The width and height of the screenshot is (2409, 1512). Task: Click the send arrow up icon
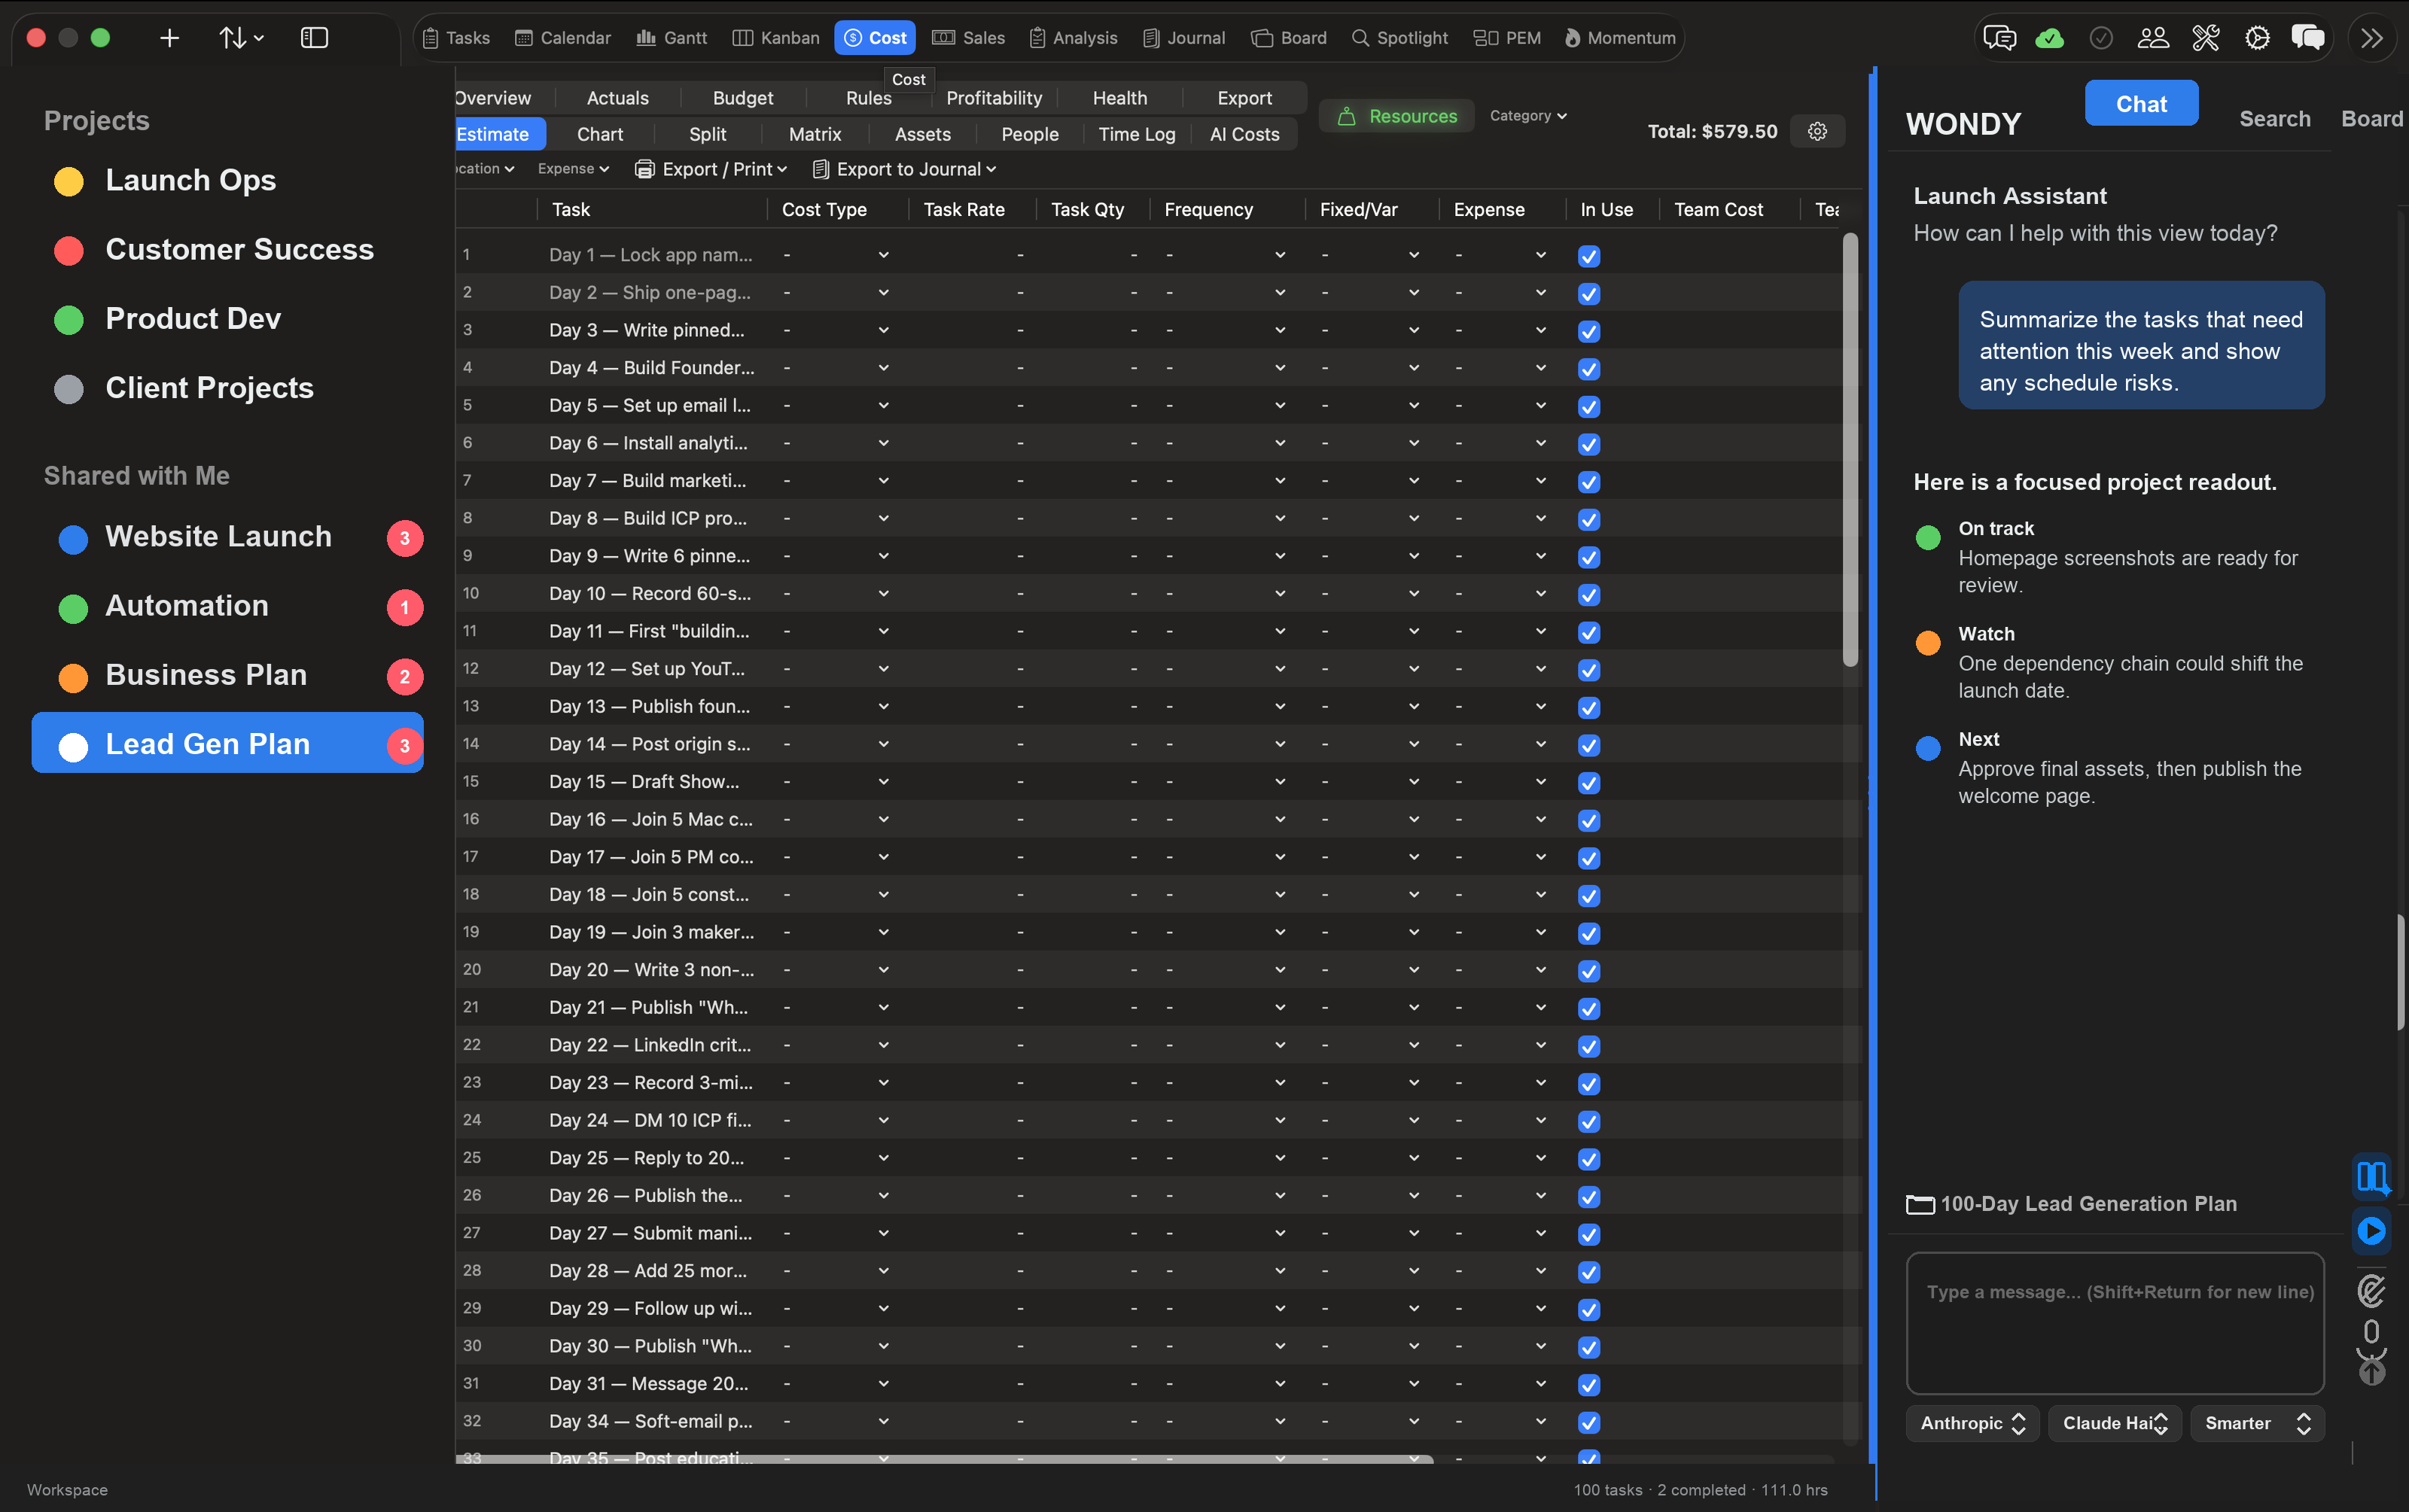pos(2371,1373)
